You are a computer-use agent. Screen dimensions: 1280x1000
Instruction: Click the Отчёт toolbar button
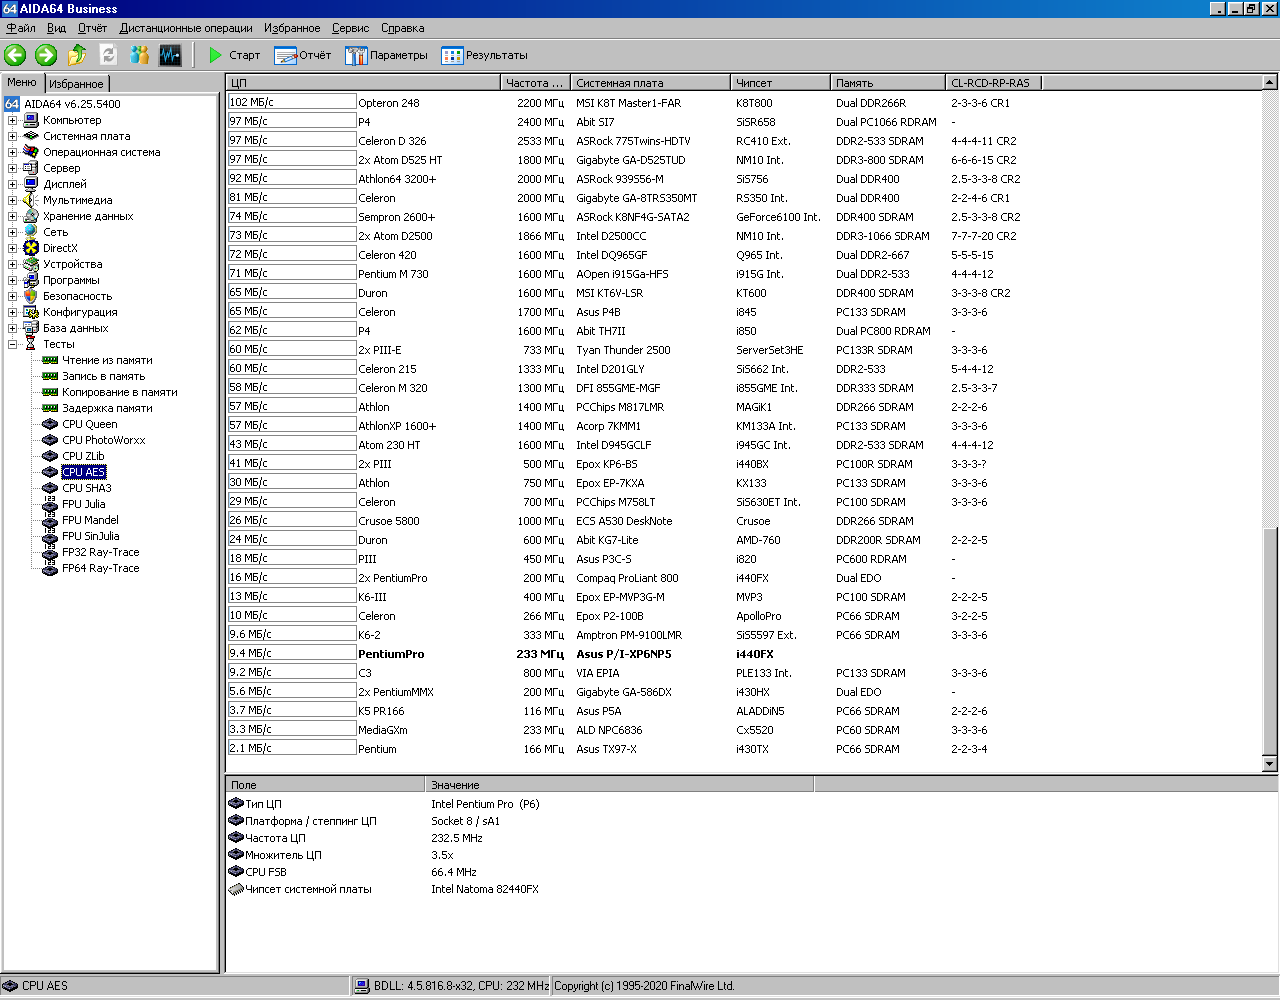[302, 55]
